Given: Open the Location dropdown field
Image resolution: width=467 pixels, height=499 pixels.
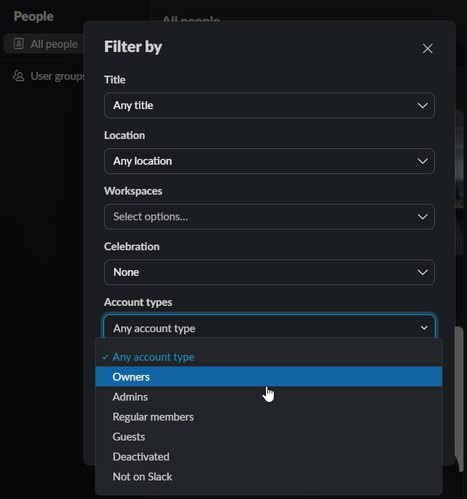Looking at the screenshot, I should coord(269,161).
